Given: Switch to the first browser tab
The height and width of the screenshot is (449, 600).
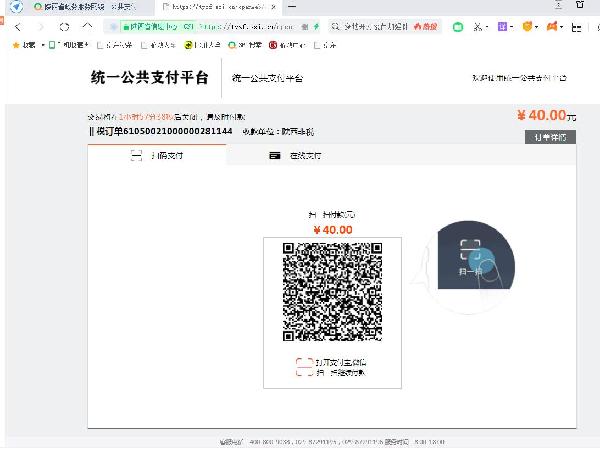Looking at the screenshot, I should pyautogui.click(x=84, y=7).
